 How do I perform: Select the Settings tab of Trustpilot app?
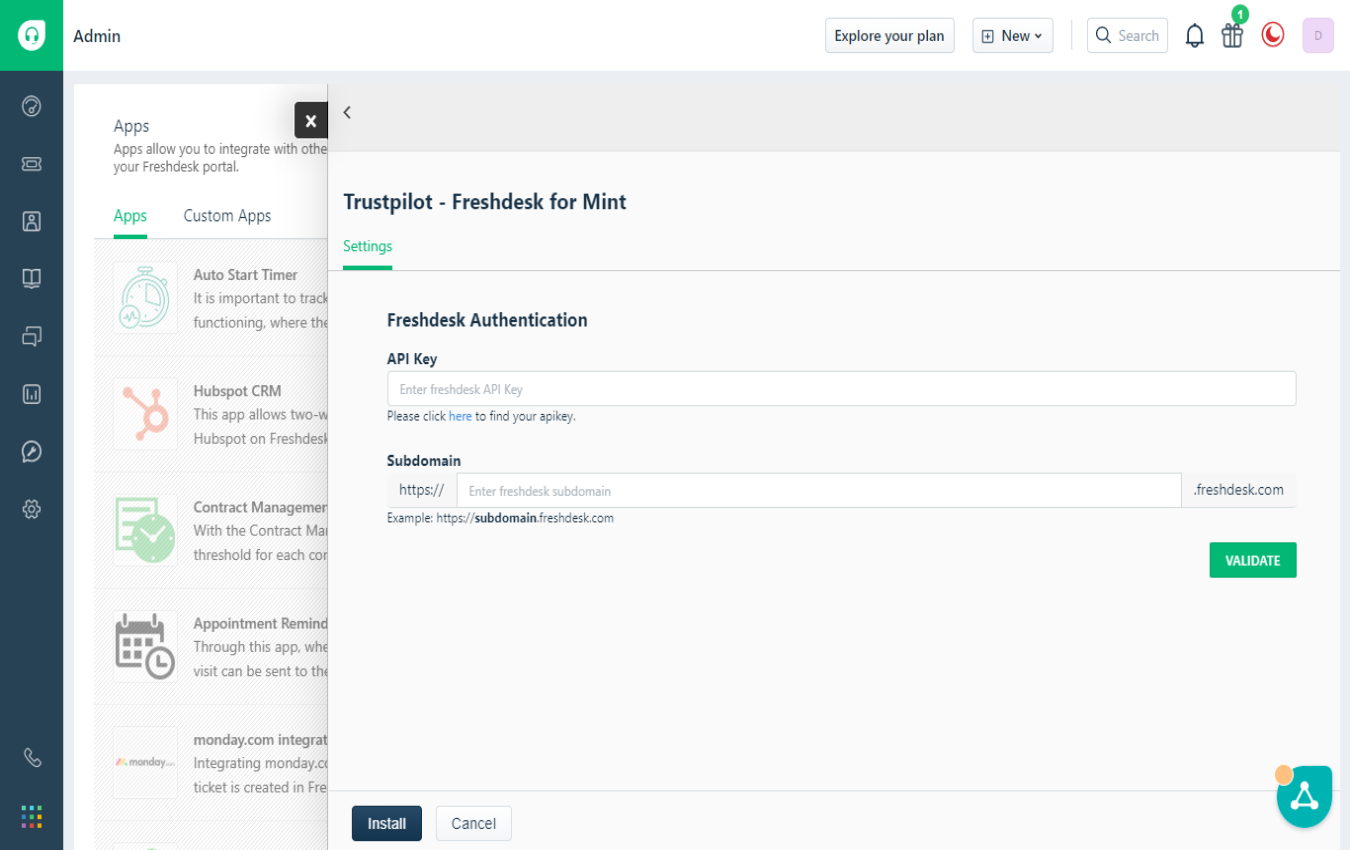click(367, 246)
